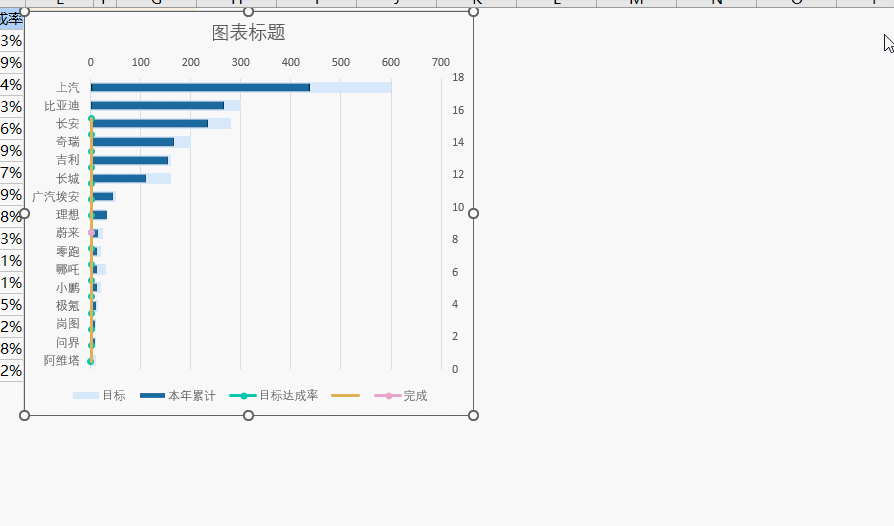Grab the chart's top-middle resize handle
The image size is (894, 526).
click(x=249, y=12)
